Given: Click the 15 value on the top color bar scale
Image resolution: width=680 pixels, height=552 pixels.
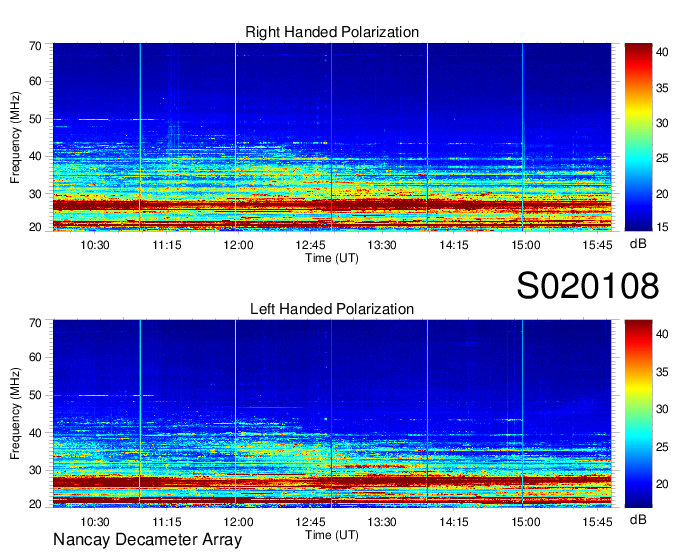Looking at the screenshot, I should [662, 227].
